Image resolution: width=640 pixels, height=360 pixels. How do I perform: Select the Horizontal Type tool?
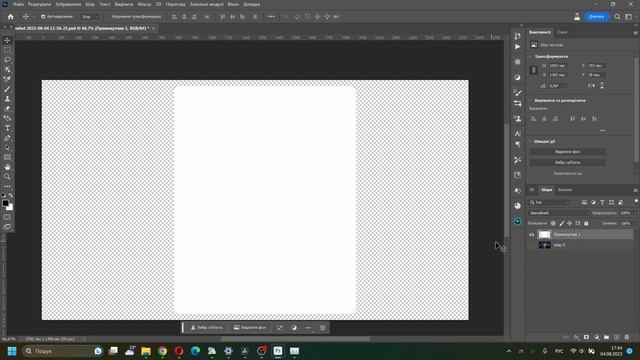click(x=7, y=128)
